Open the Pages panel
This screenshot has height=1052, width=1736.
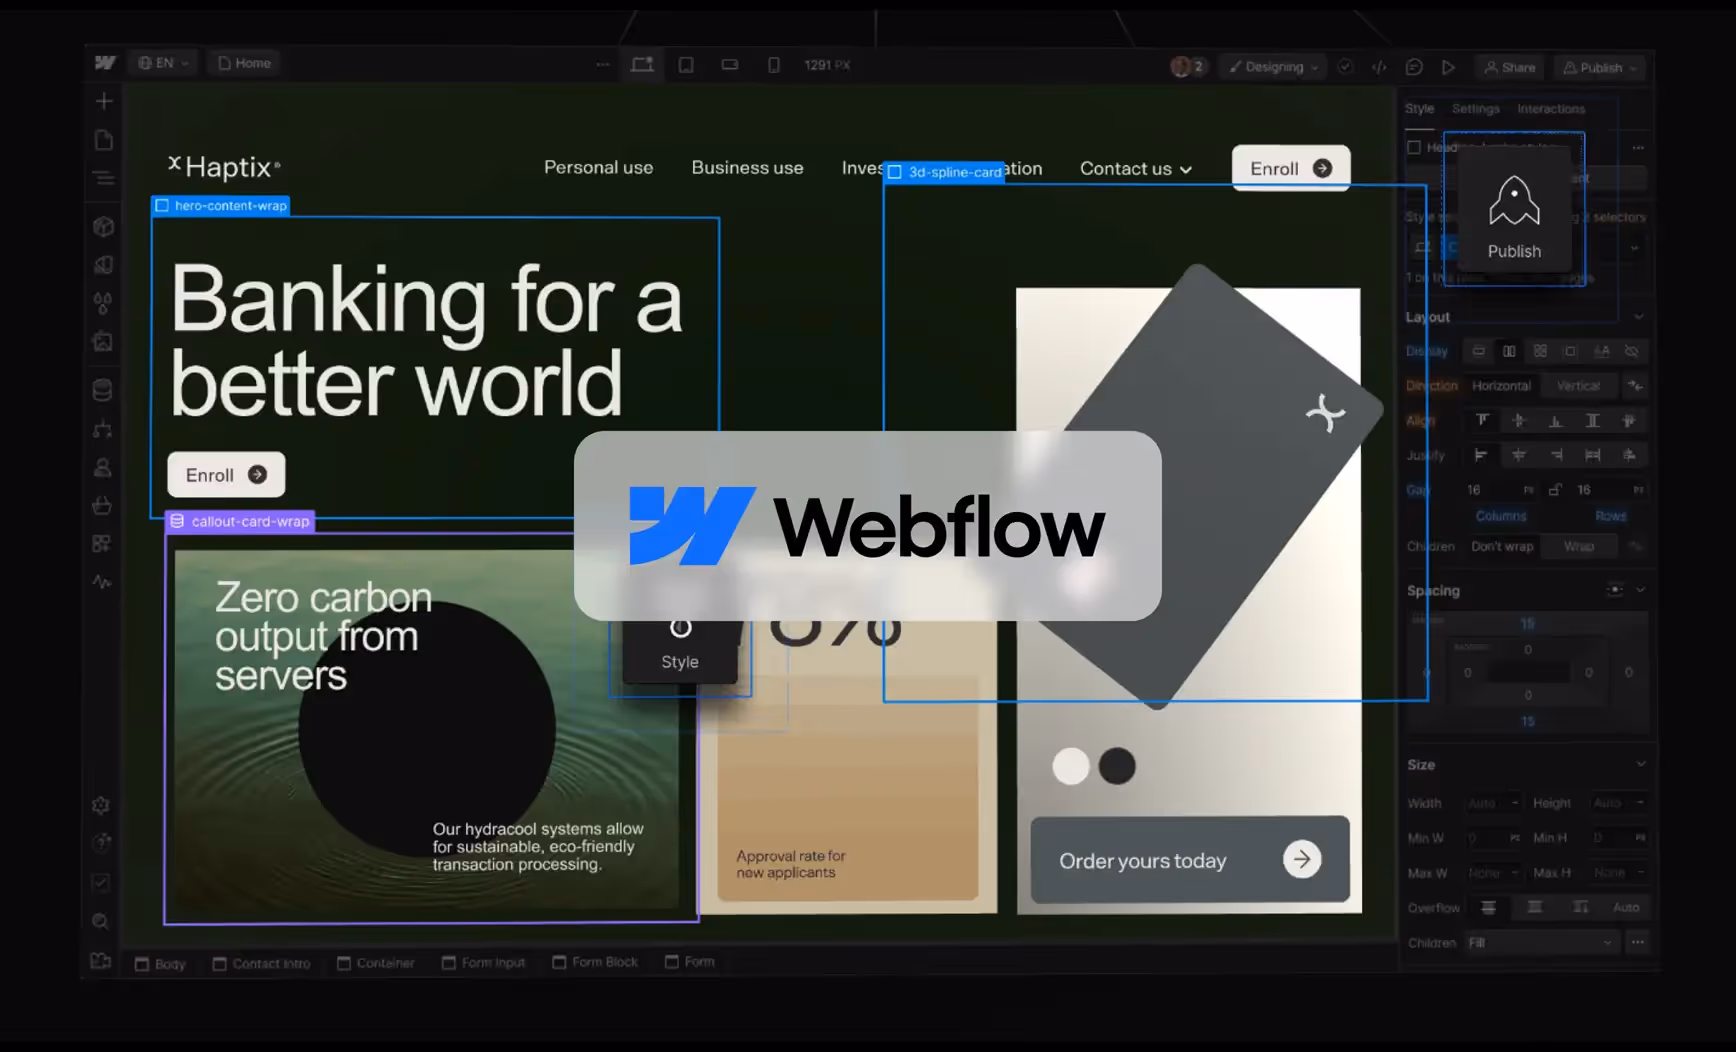click(x=103, y=139)
